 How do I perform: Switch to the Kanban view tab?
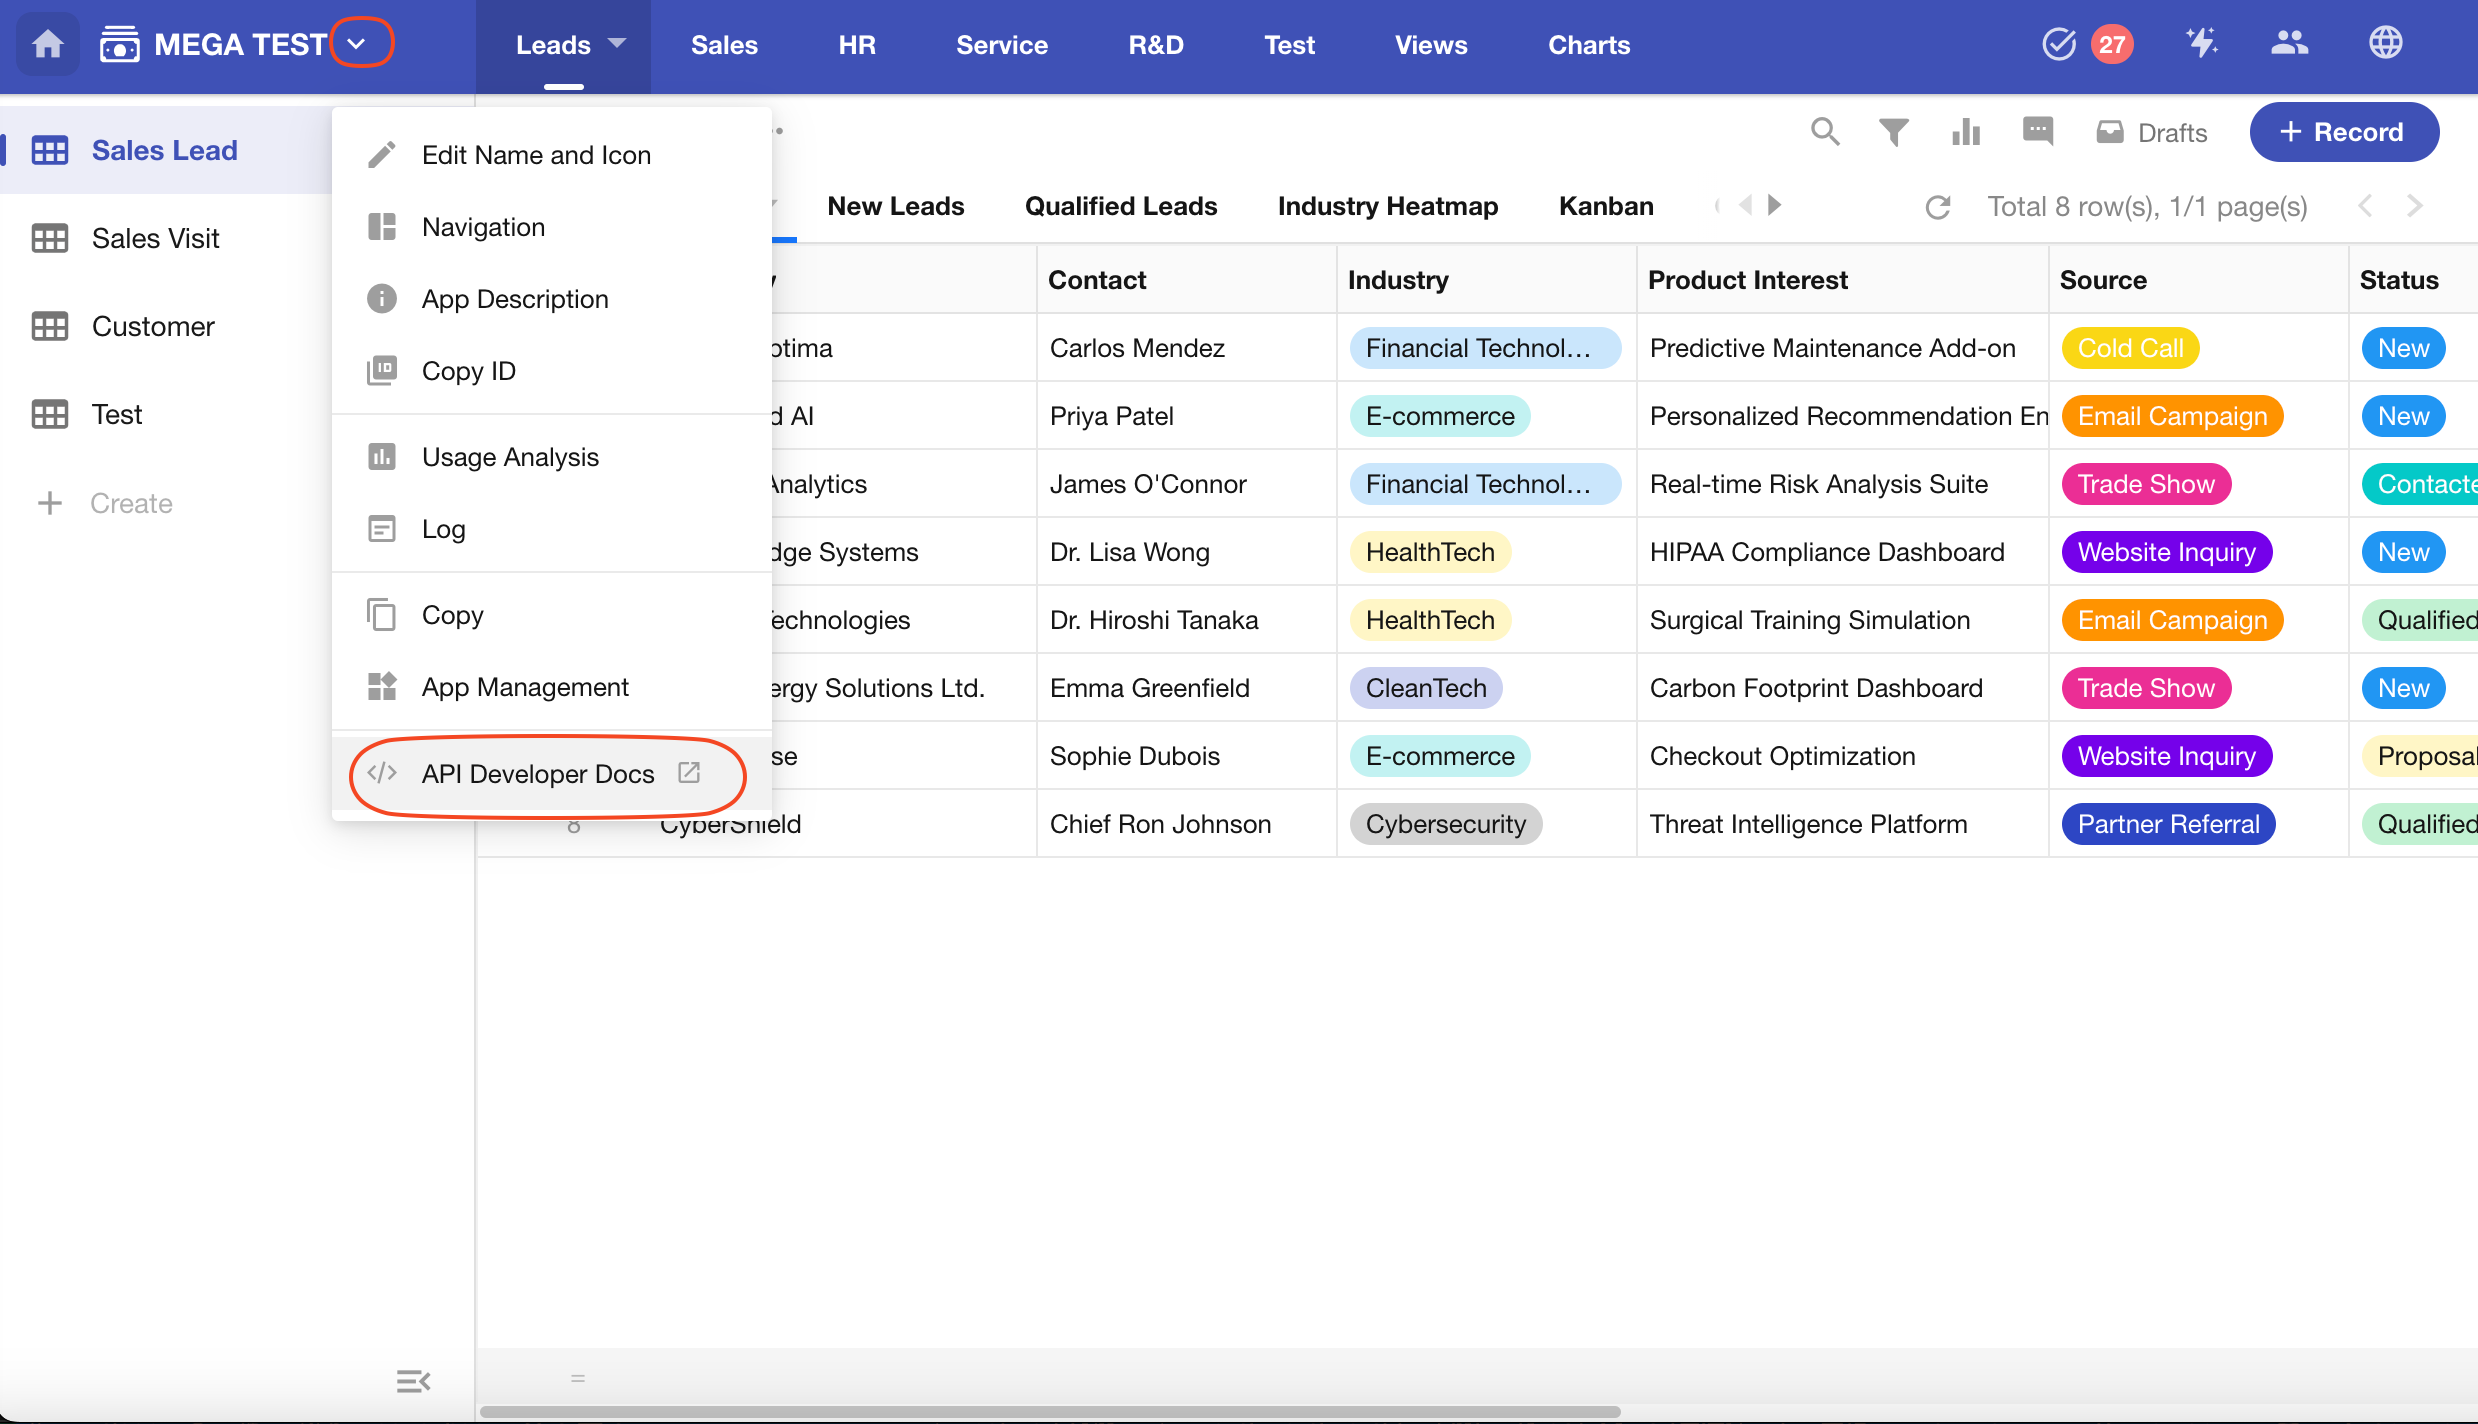(1605, 206)
